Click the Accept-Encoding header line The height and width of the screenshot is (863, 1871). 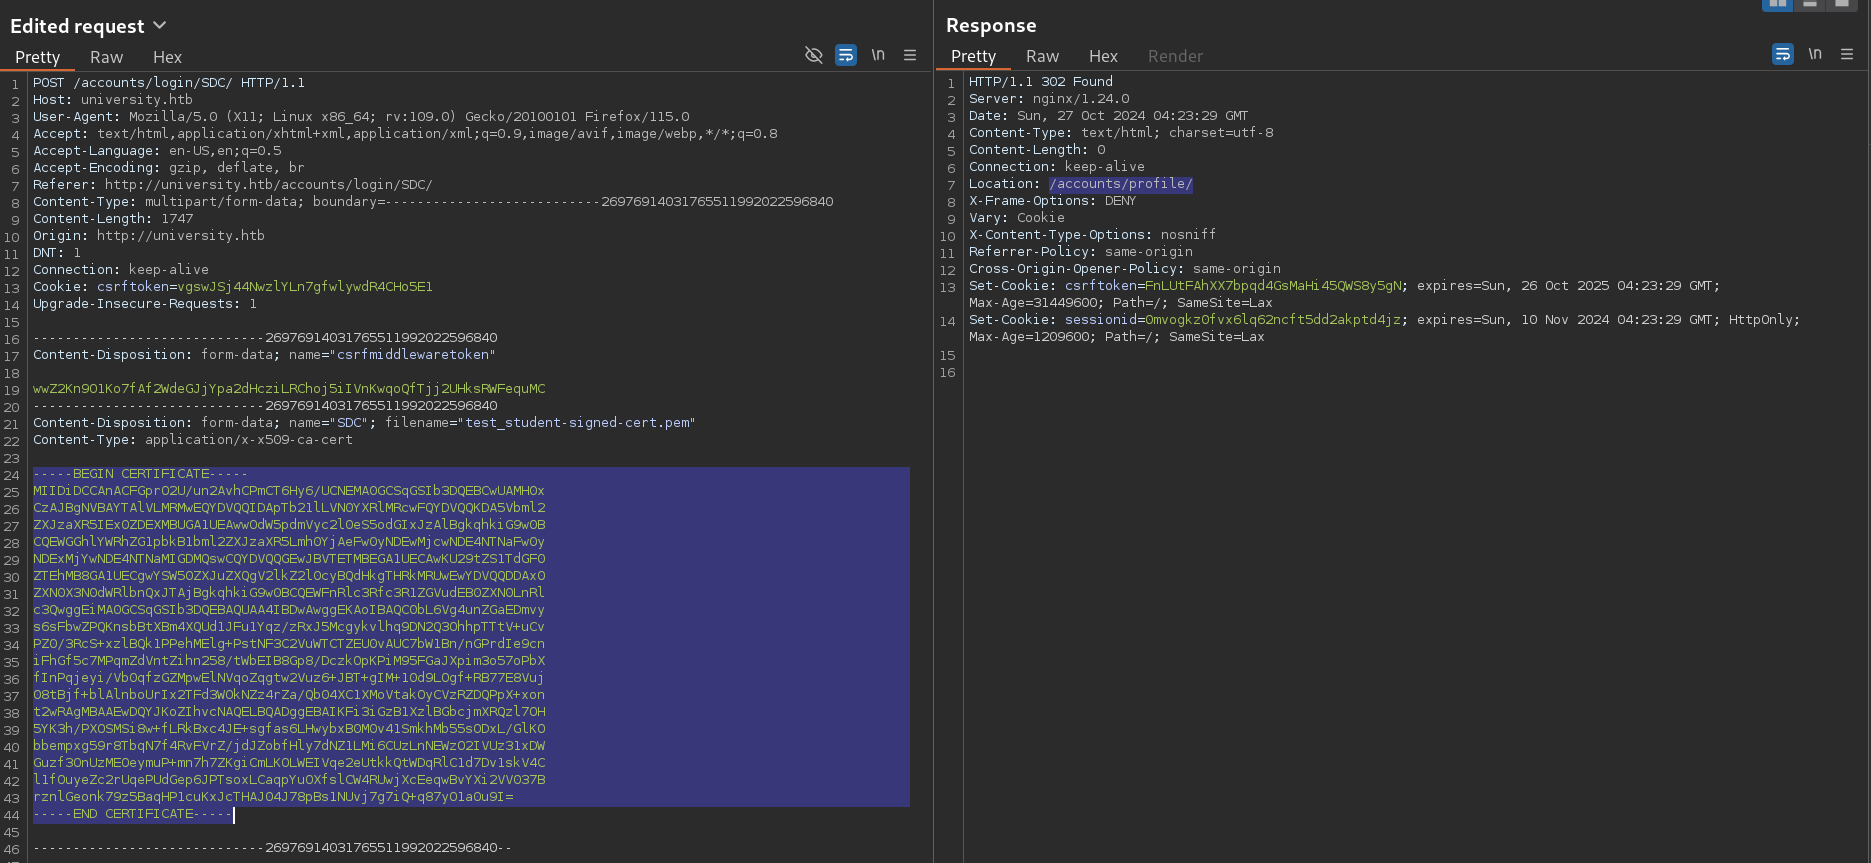[169, 168]
